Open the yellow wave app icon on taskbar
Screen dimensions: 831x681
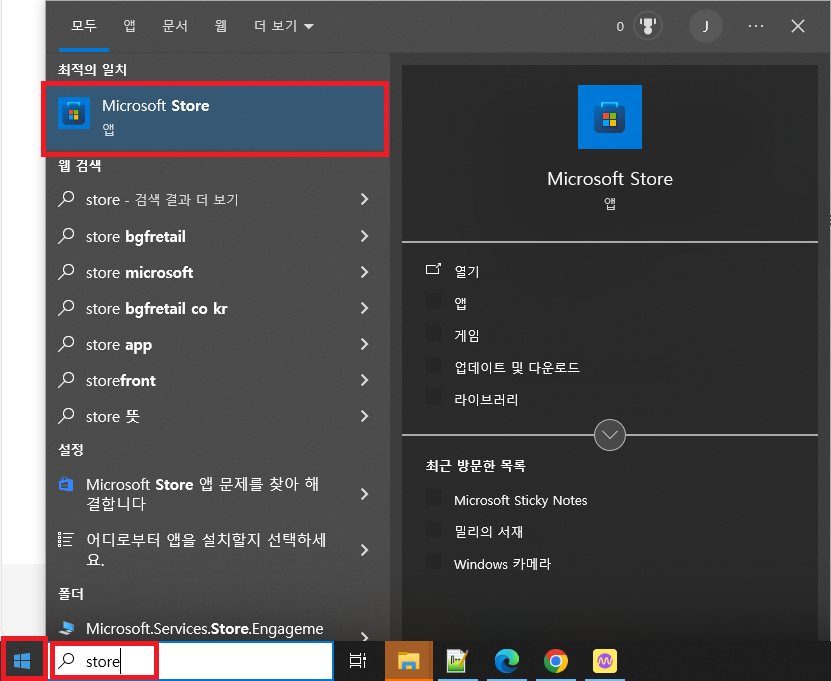pyautogui.click(x=605, y=661)
